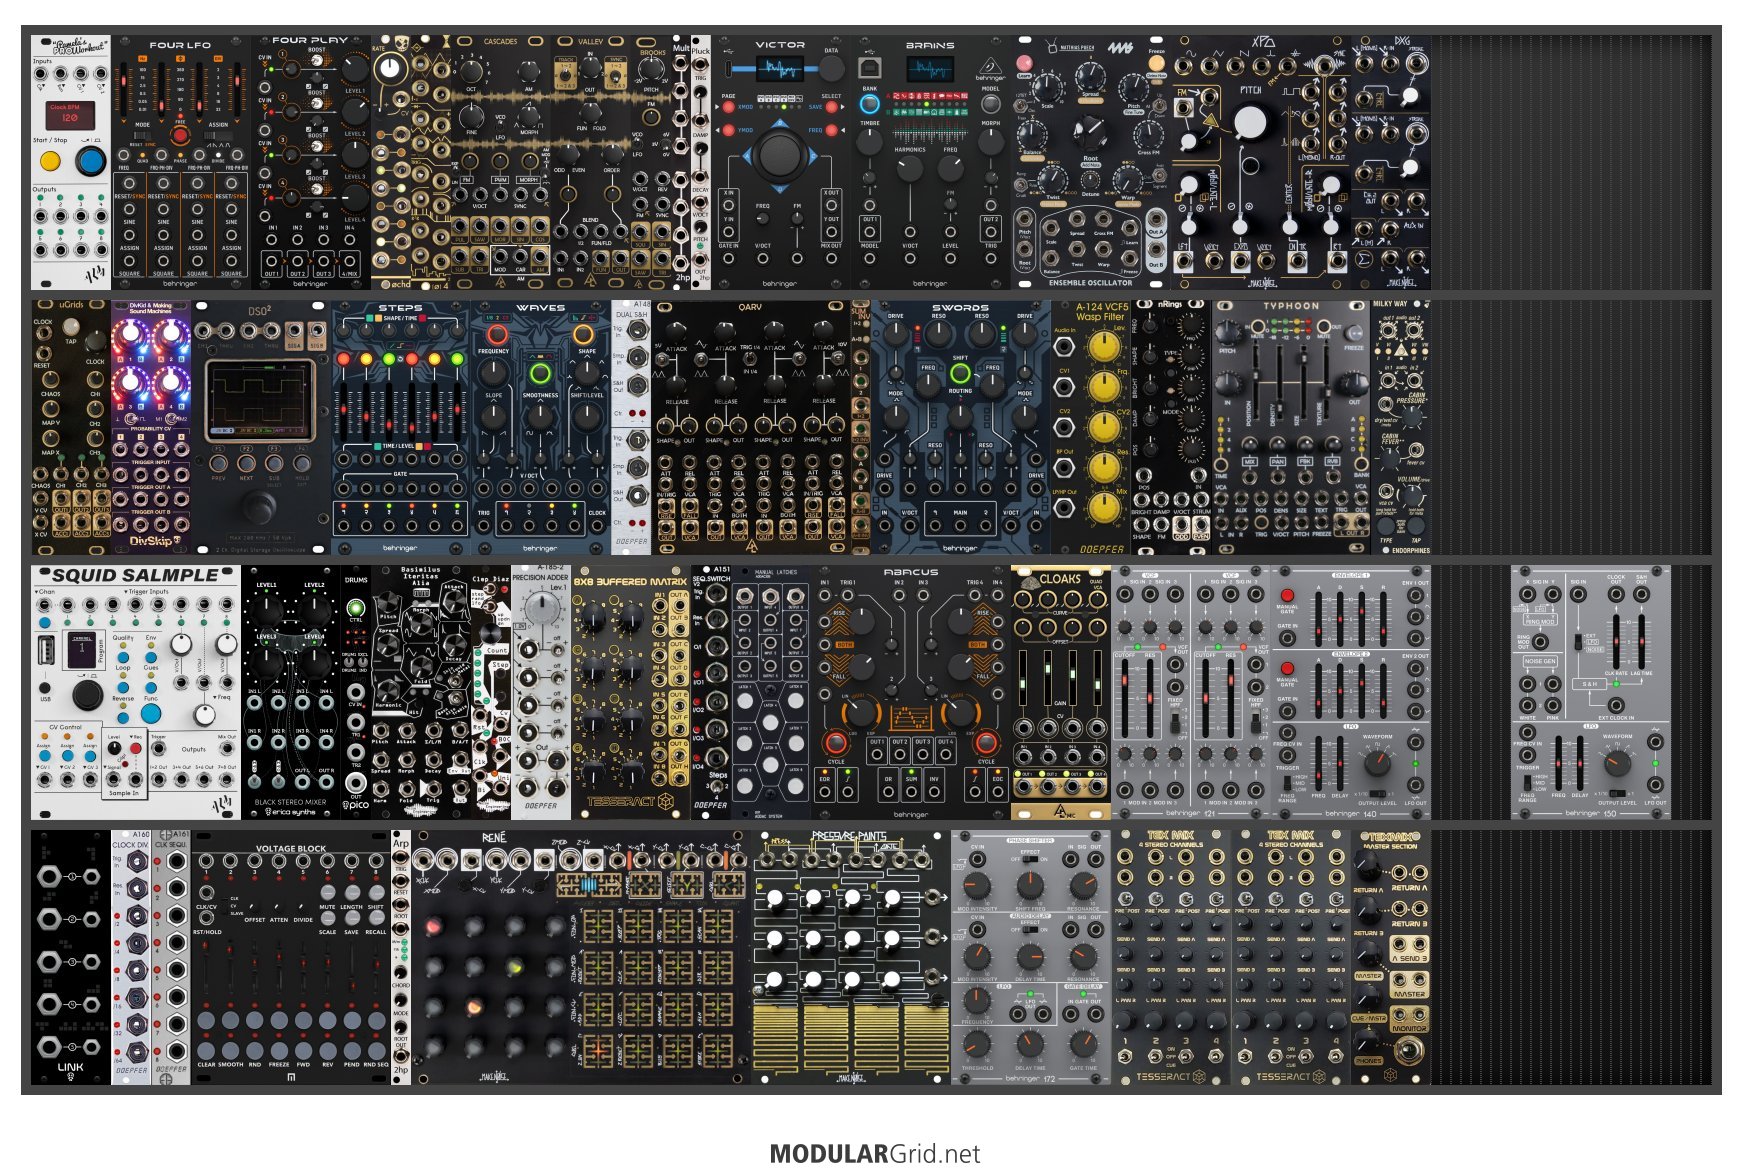Select the Behringer 150 module

point(1591,692)
